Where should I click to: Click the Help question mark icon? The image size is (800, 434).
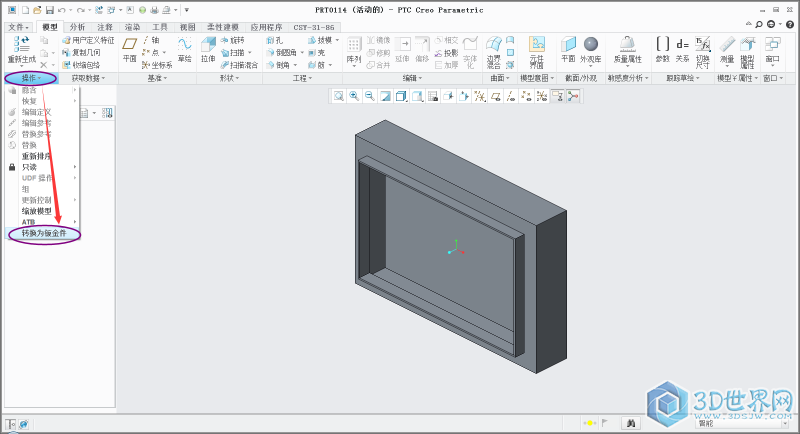coord(789,24)
